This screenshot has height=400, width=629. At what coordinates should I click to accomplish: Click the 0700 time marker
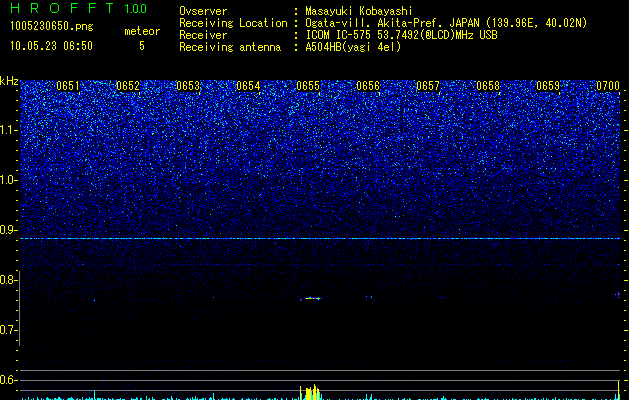(x=608, y=86)
